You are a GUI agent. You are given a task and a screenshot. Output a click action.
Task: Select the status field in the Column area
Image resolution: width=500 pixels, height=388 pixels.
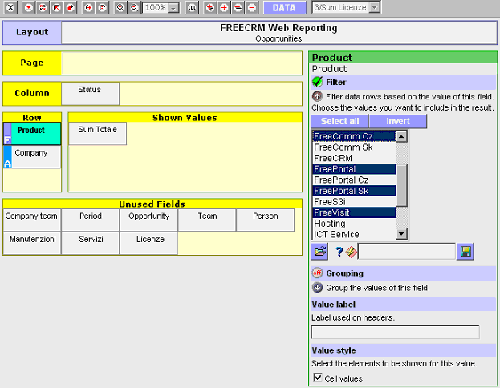click(x=90, y=94)
